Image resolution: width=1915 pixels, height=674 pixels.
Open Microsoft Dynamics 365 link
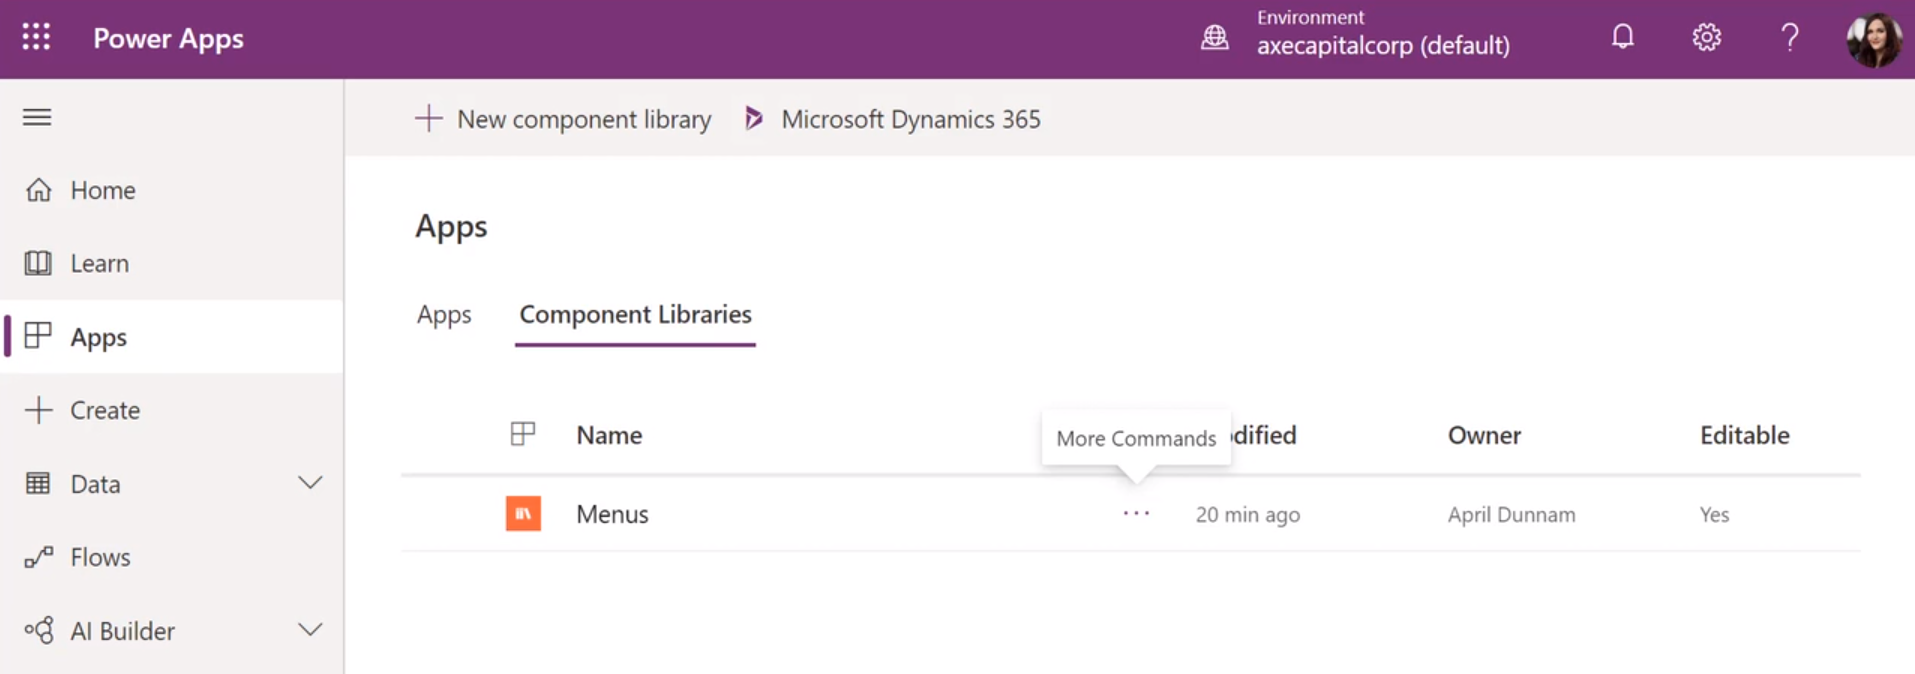[x=892, y=119]
